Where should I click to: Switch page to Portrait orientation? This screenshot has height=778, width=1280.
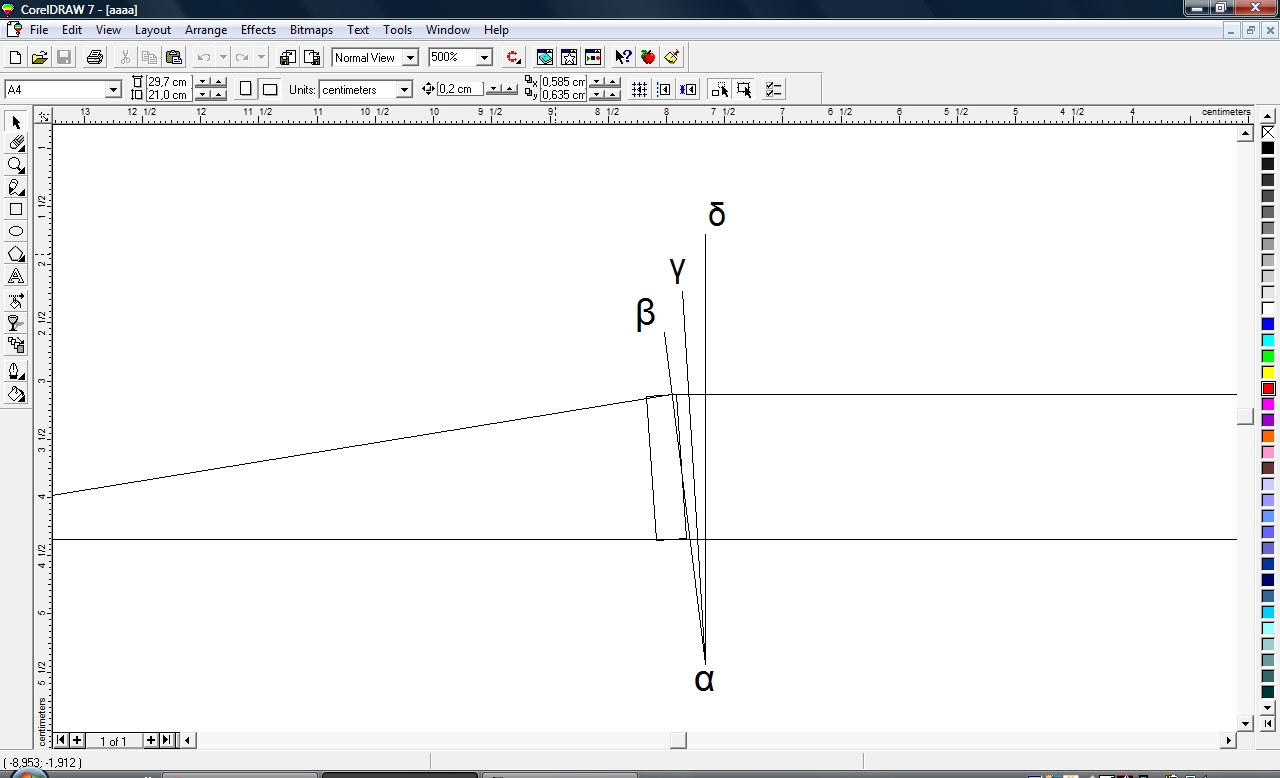[x=246, y=89]
